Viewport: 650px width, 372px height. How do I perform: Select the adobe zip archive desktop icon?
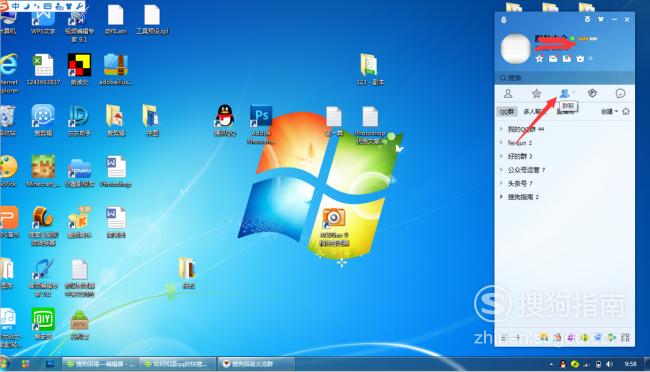click(116, 69)
